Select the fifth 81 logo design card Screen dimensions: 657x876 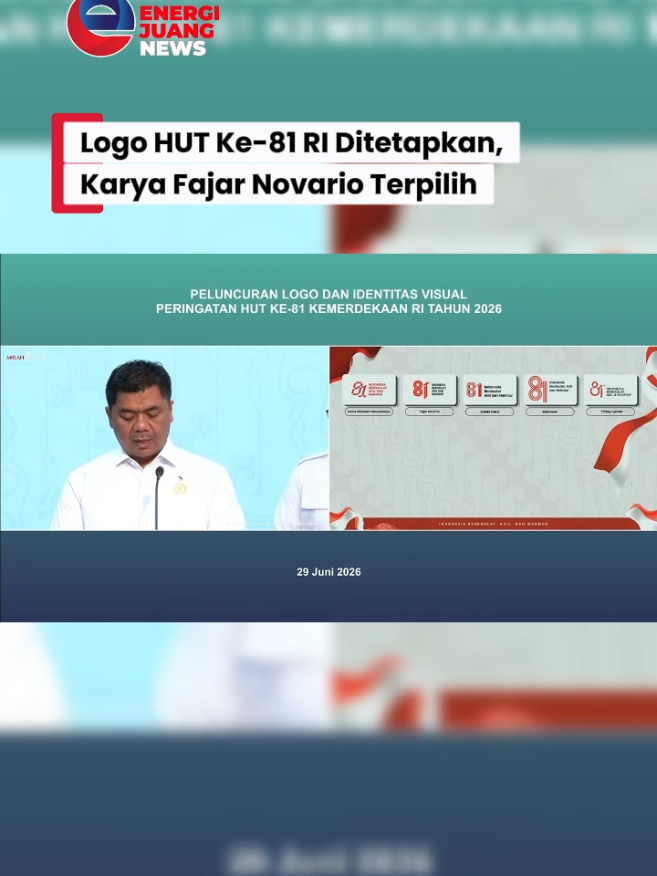[x=611, y=389]
